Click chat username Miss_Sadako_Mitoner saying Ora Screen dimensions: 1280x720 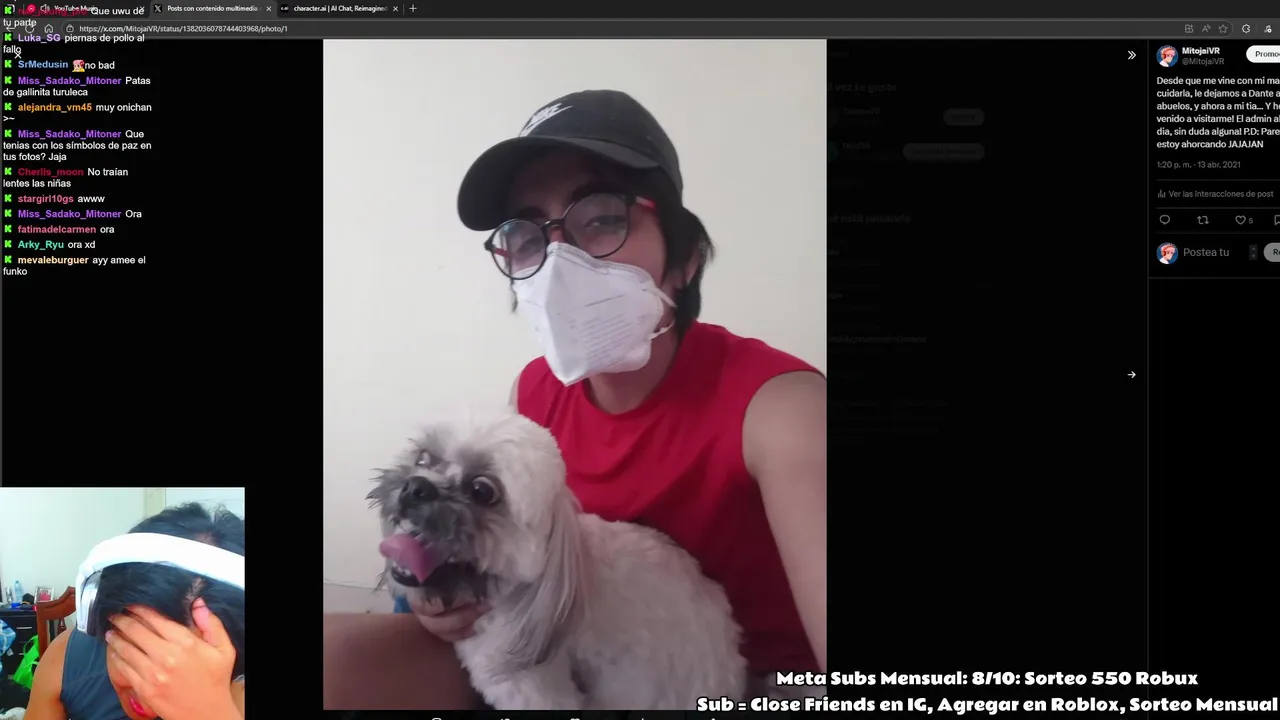coord(69,214)
